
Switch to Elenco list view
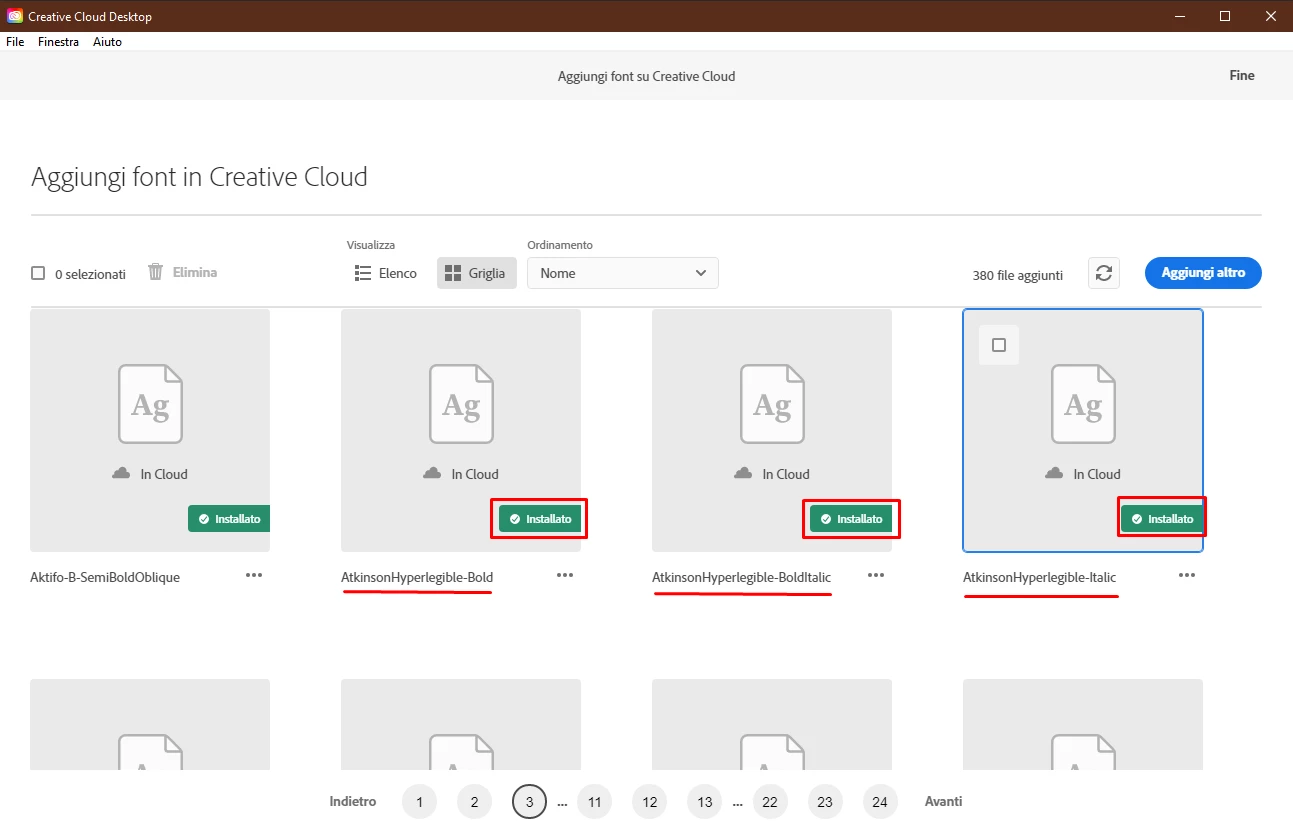pos(386,273)
